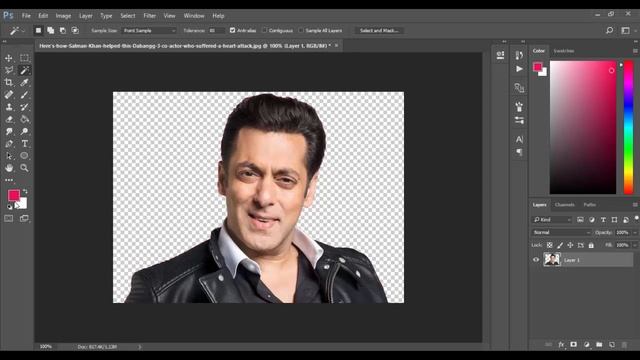Open the Character panel icon
Viewport: 640px width, 360px height.
[519, 140]
